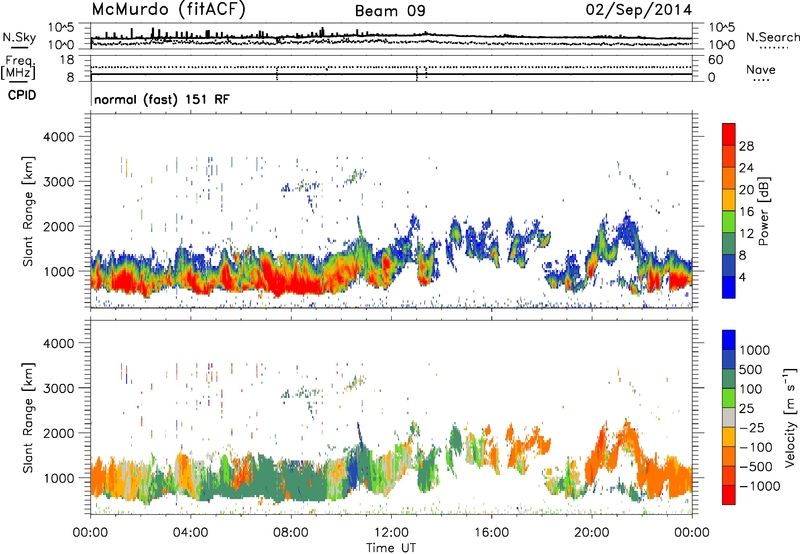Click the blue bottom segment of power colorbar
This screenshot has height=554, width=800.
pos(729,287)
